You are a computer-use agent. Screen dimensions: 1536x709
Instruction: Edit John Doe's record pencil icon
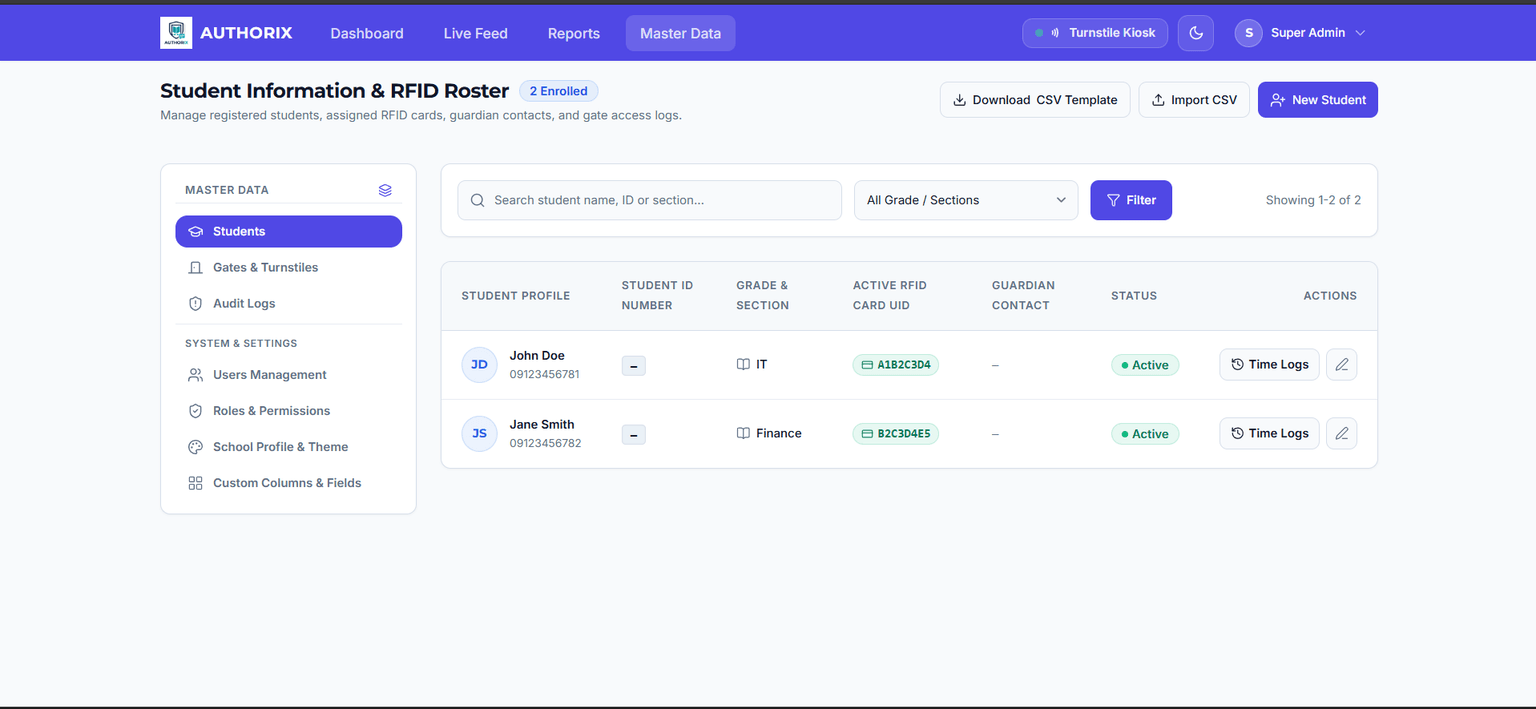[1342, 365]
